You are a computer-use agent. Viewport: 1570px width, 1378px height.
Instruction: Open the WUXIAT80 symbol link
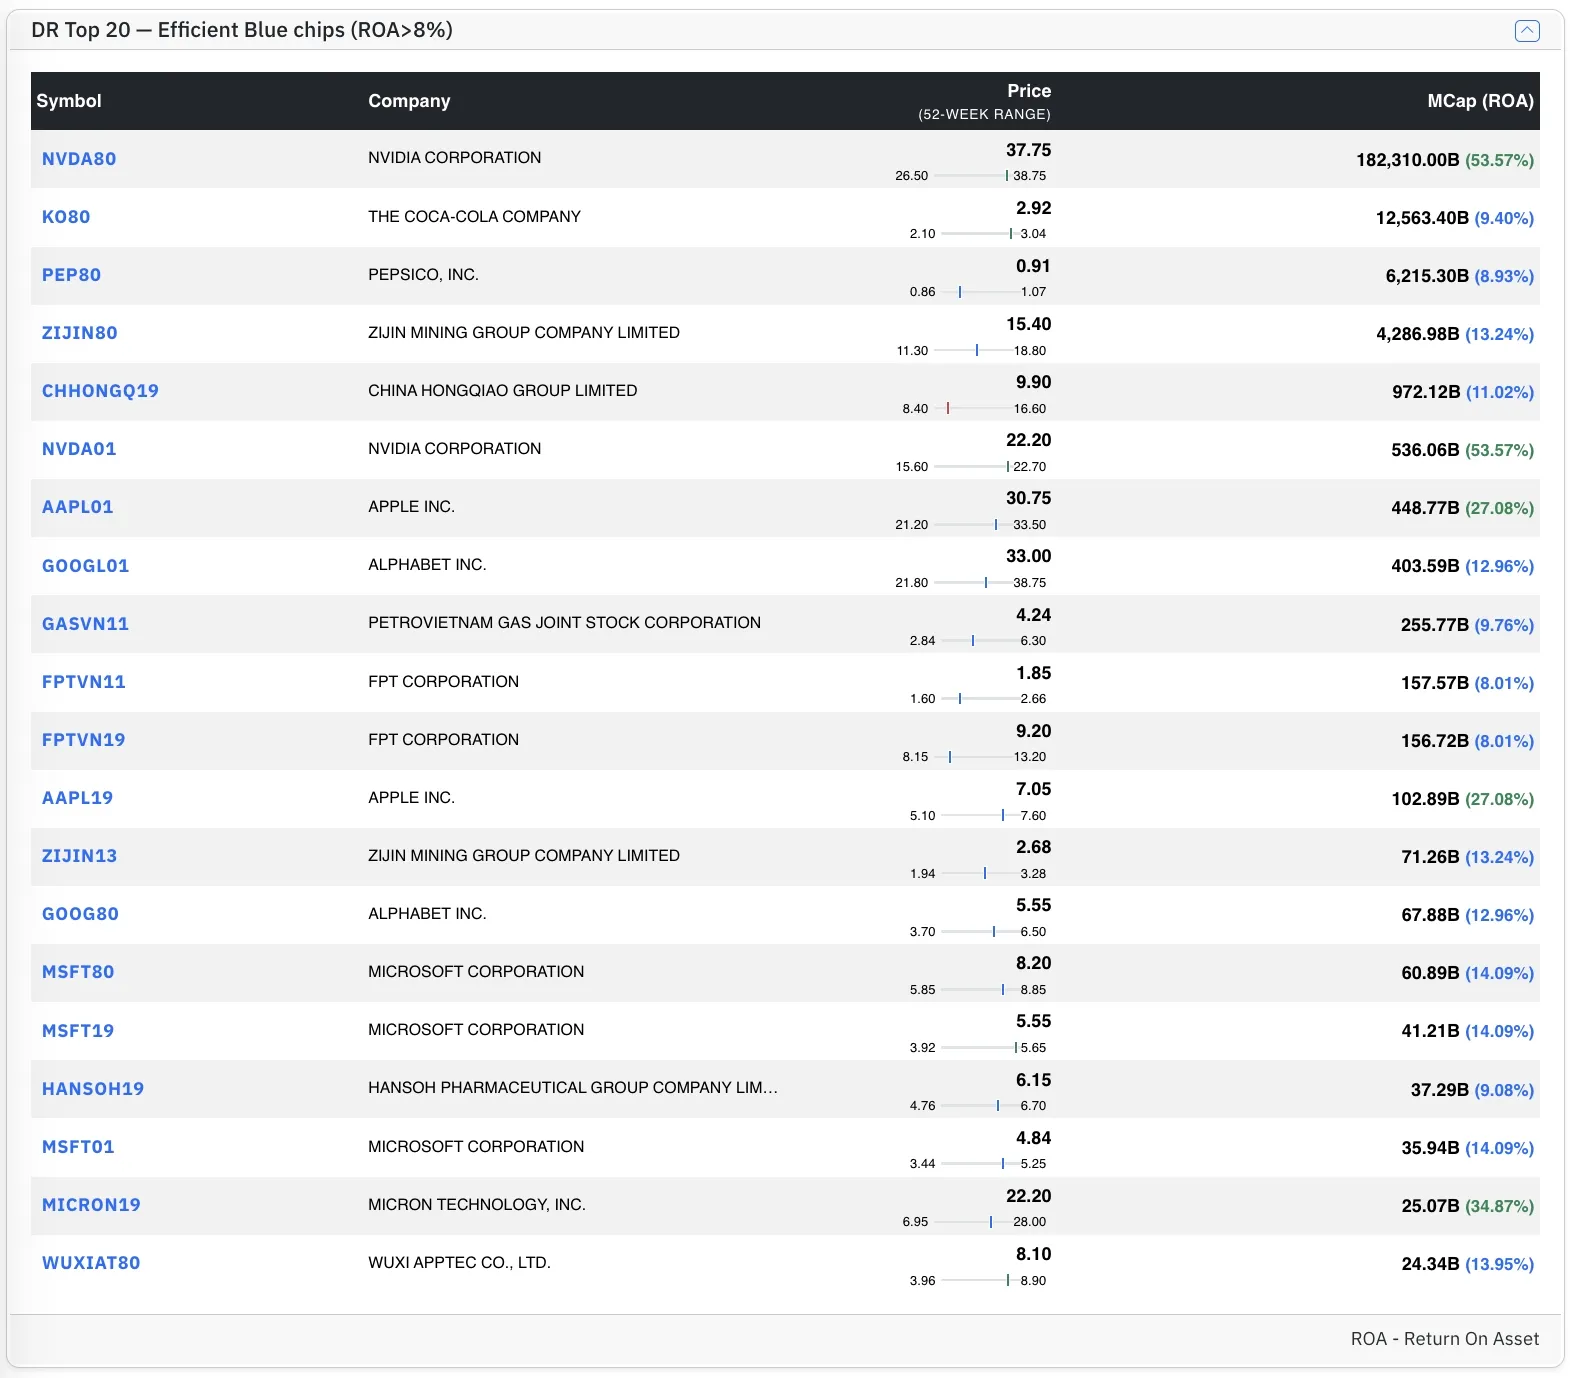click(91, 1263)
